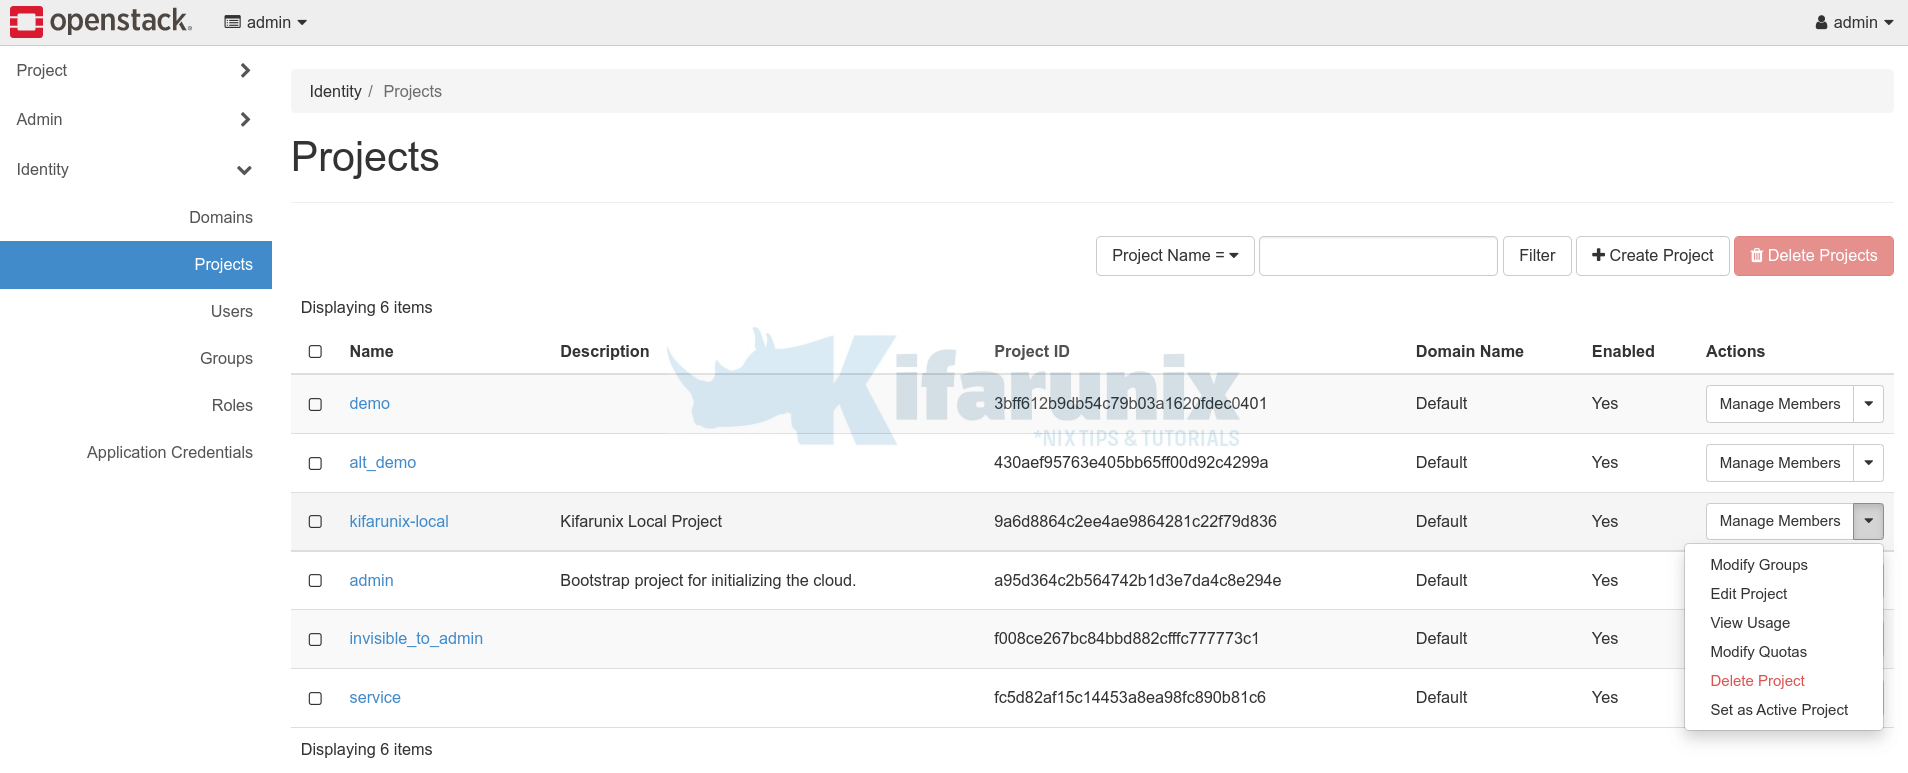Click Manage Members for kifarunix-local project

[1779, 521]
